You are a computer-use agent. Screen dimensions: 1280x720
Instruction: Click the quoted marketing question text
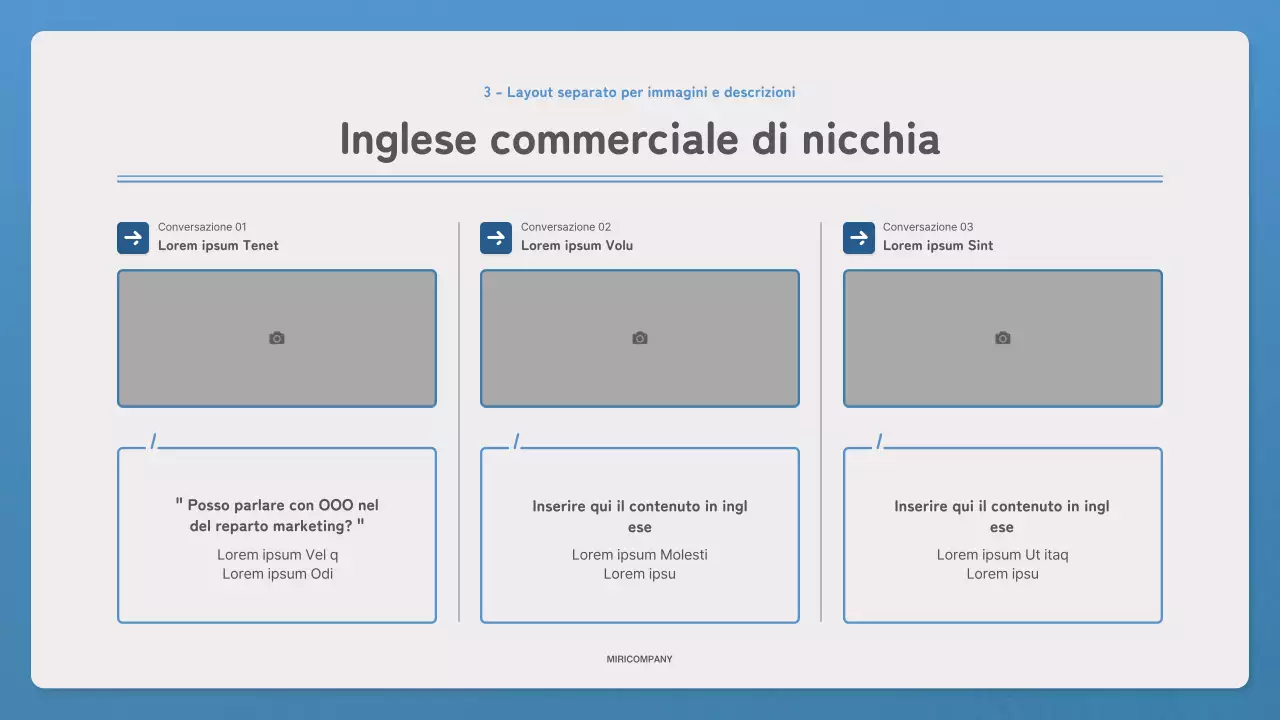(x=276, y=516)
